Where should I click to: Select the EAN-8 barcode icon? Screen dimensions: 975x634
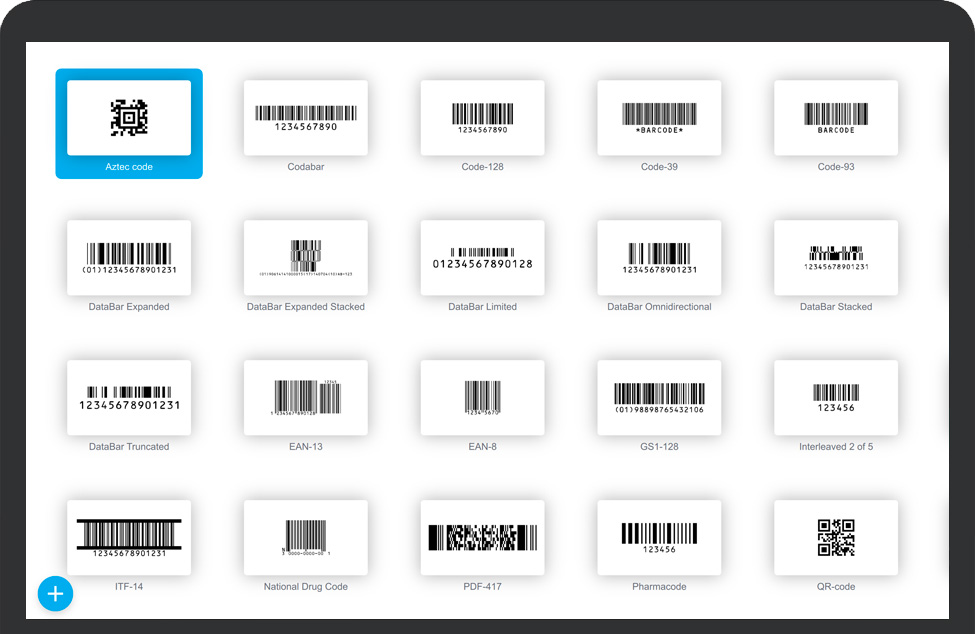(x=482, y=398)
